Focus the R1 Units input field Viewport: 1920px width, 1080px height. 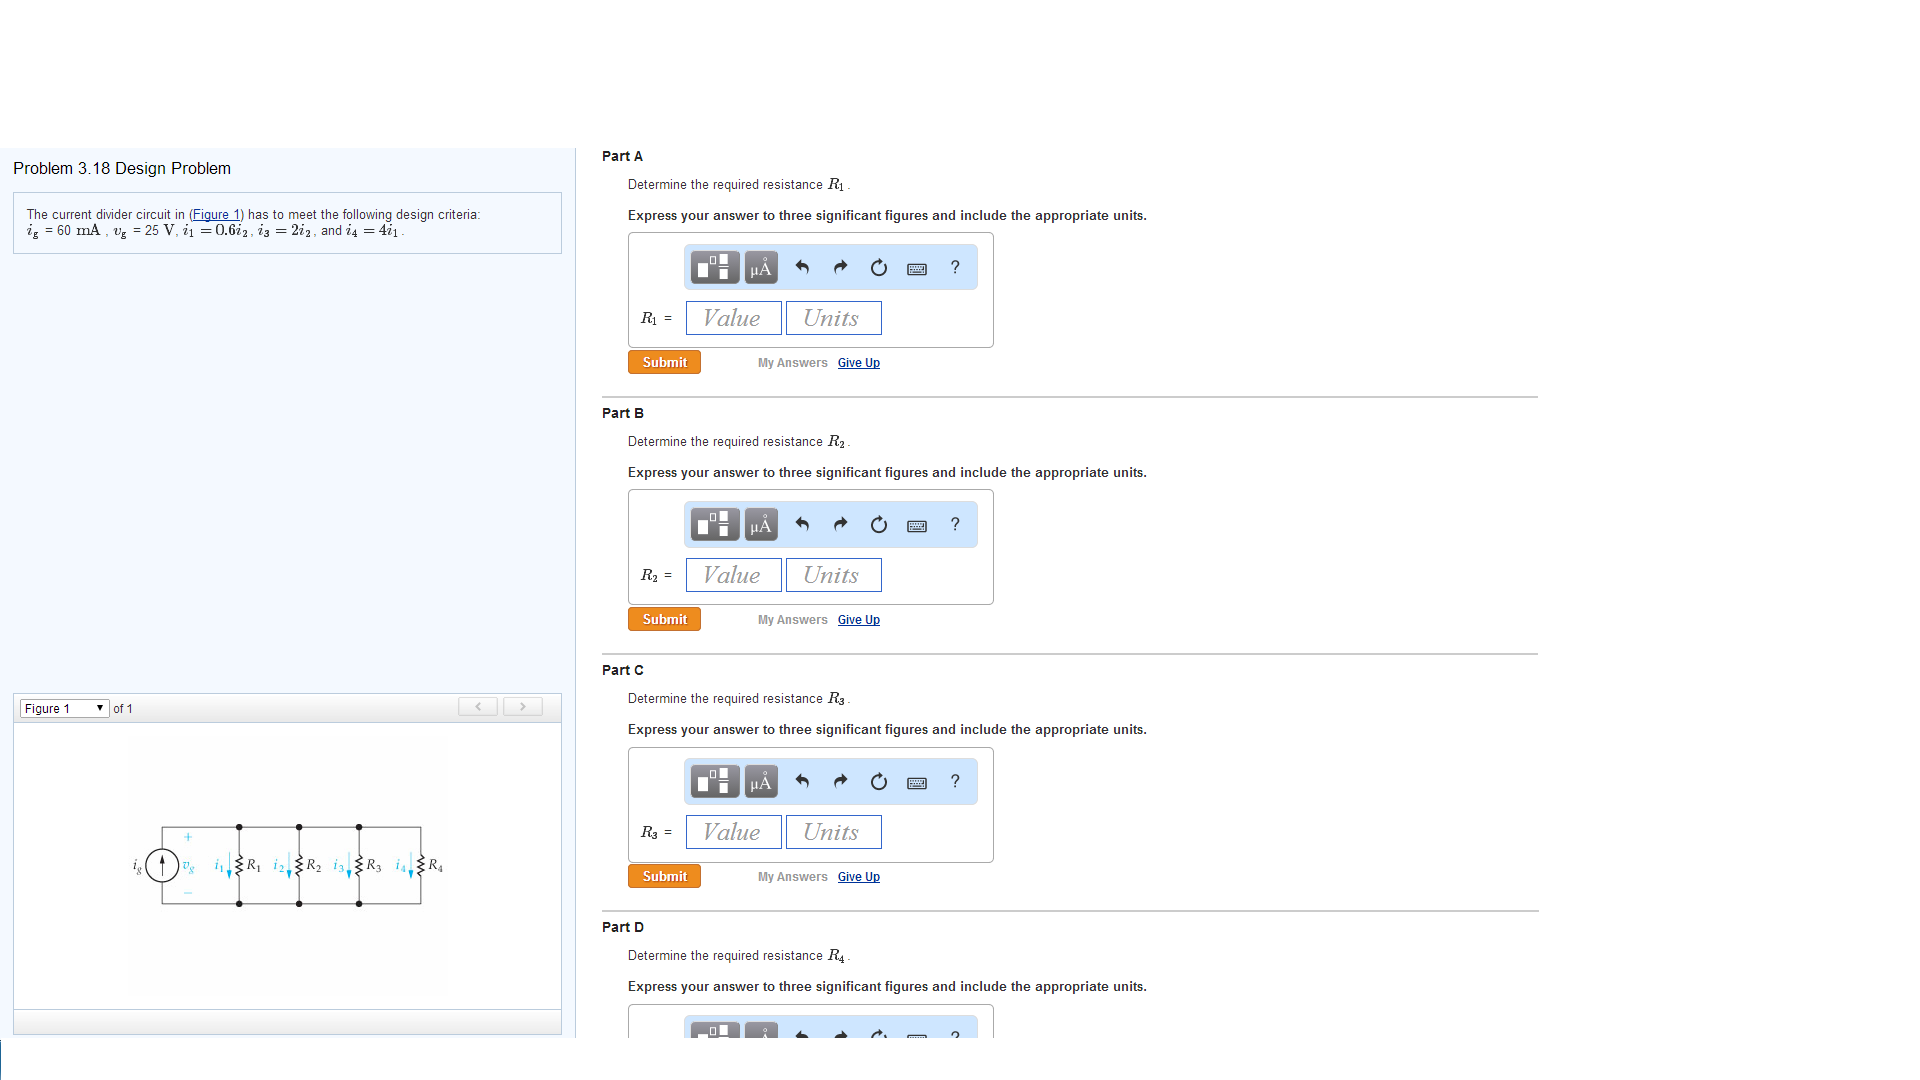click(x=834, y=318)
